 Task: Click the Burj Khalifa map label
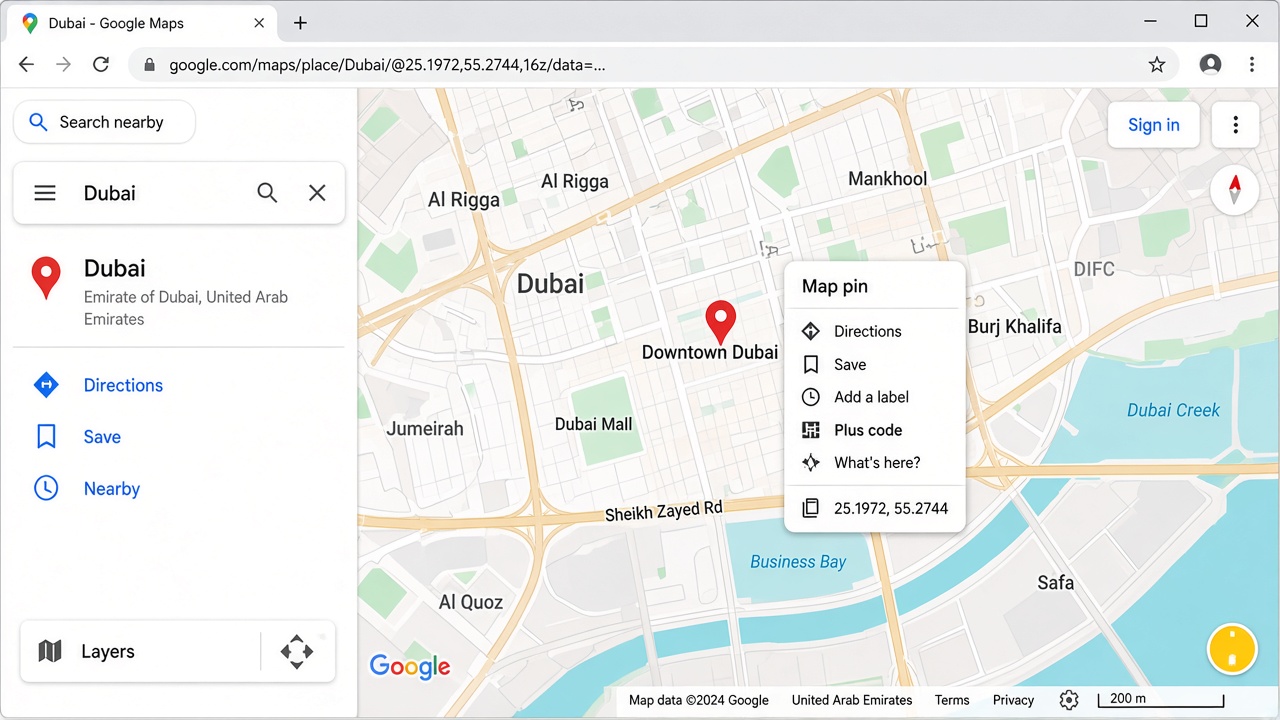[1015, 326]
